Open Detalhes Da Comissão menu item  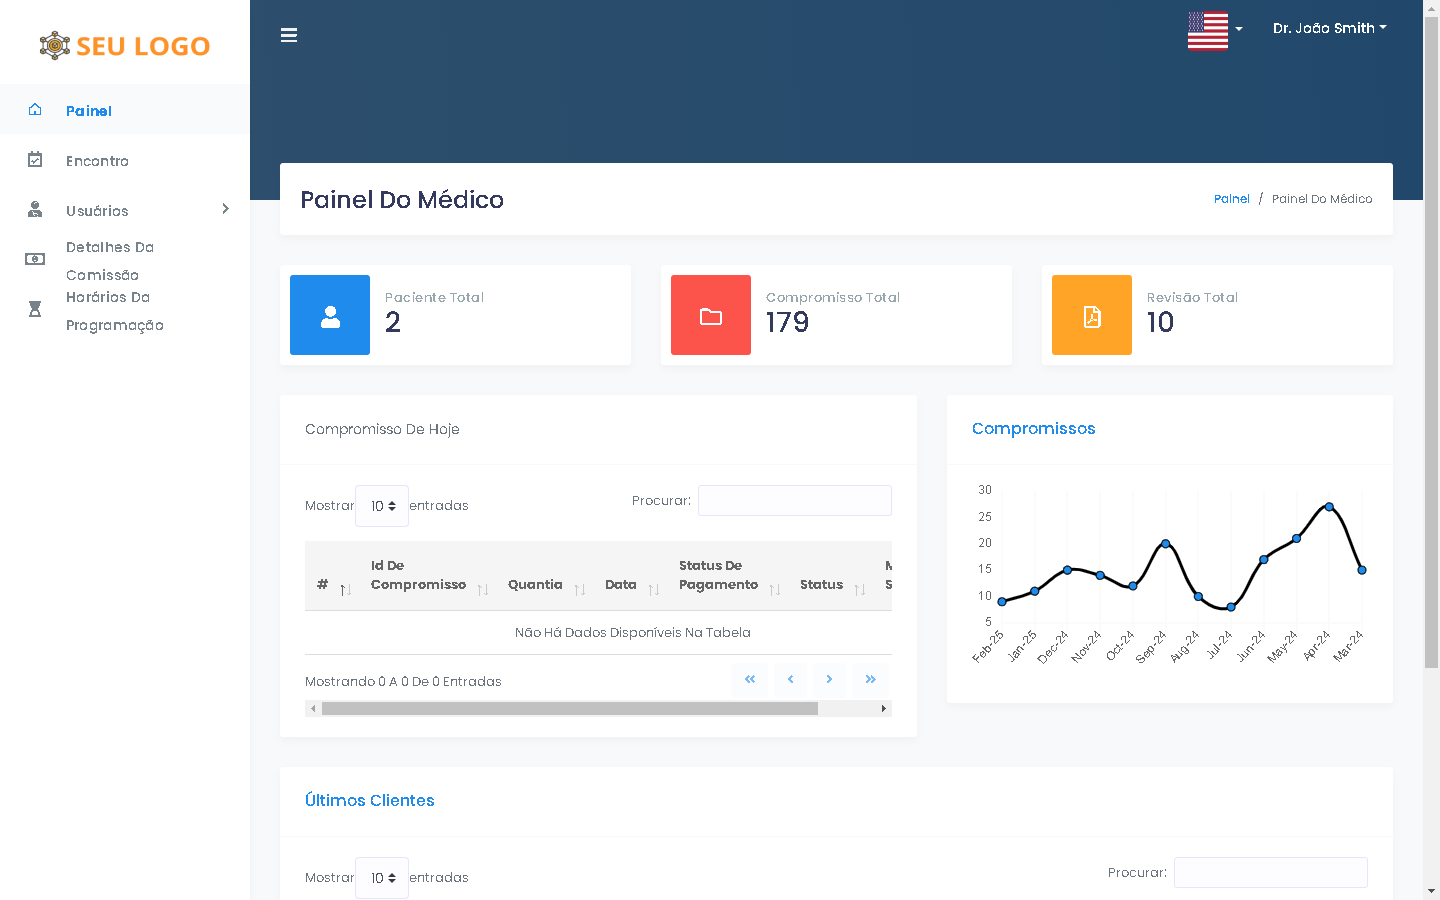click(x=109, y=260)
